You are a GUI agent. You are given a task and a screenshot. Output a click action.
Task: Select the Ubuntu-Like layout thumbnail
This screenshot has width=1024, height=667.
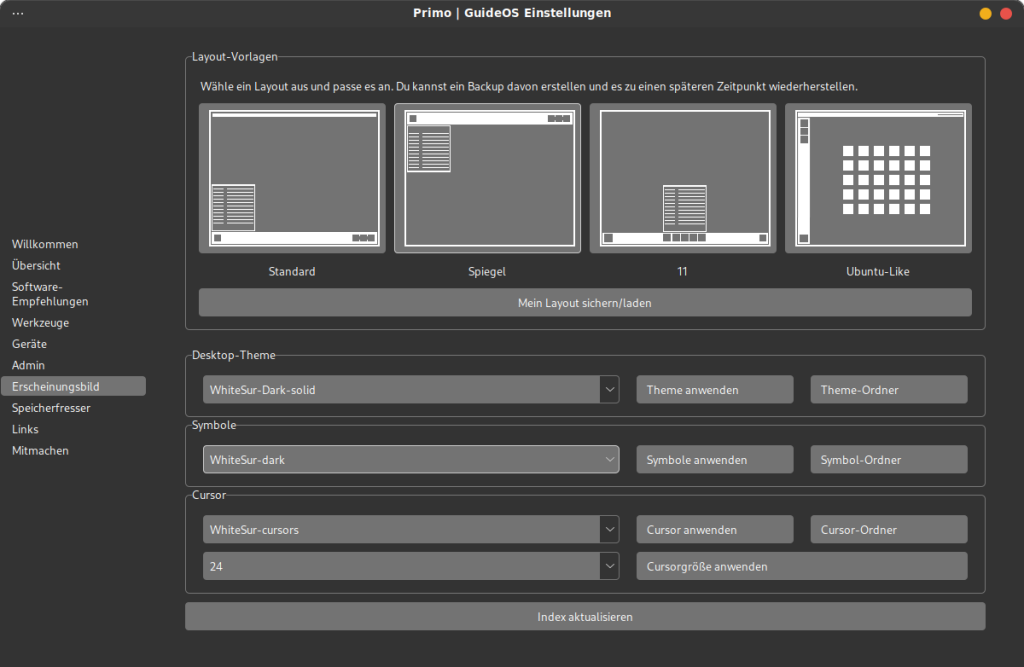(x=877, y=178)
